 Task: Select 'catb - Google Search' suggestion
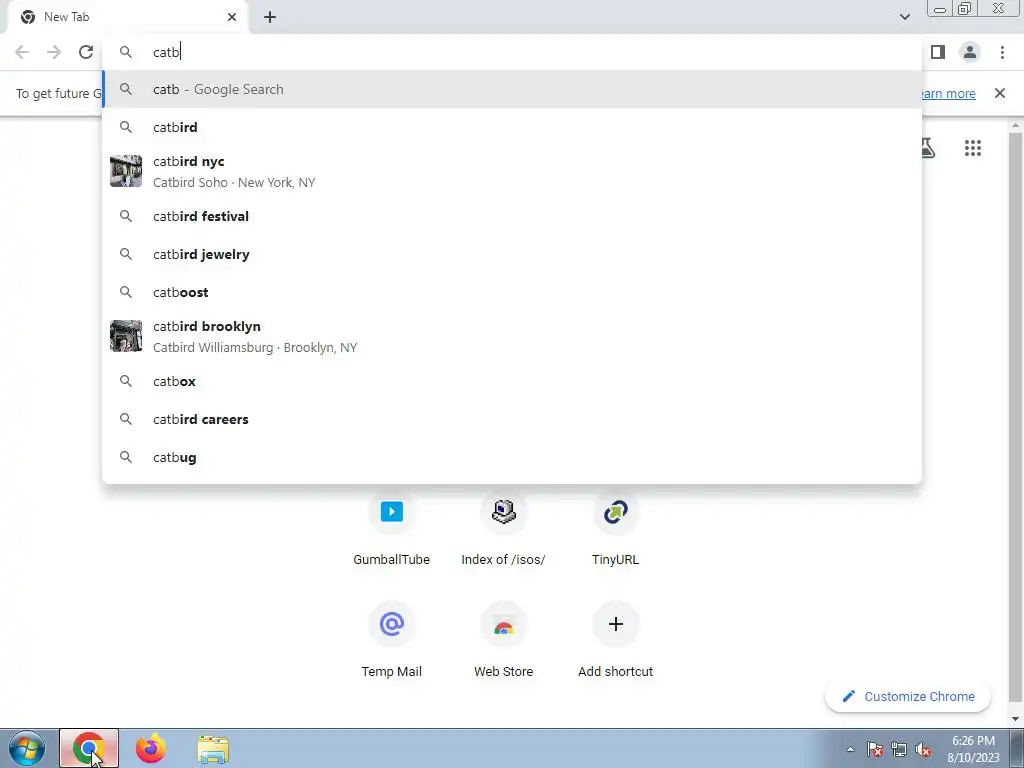pos(512,89)
